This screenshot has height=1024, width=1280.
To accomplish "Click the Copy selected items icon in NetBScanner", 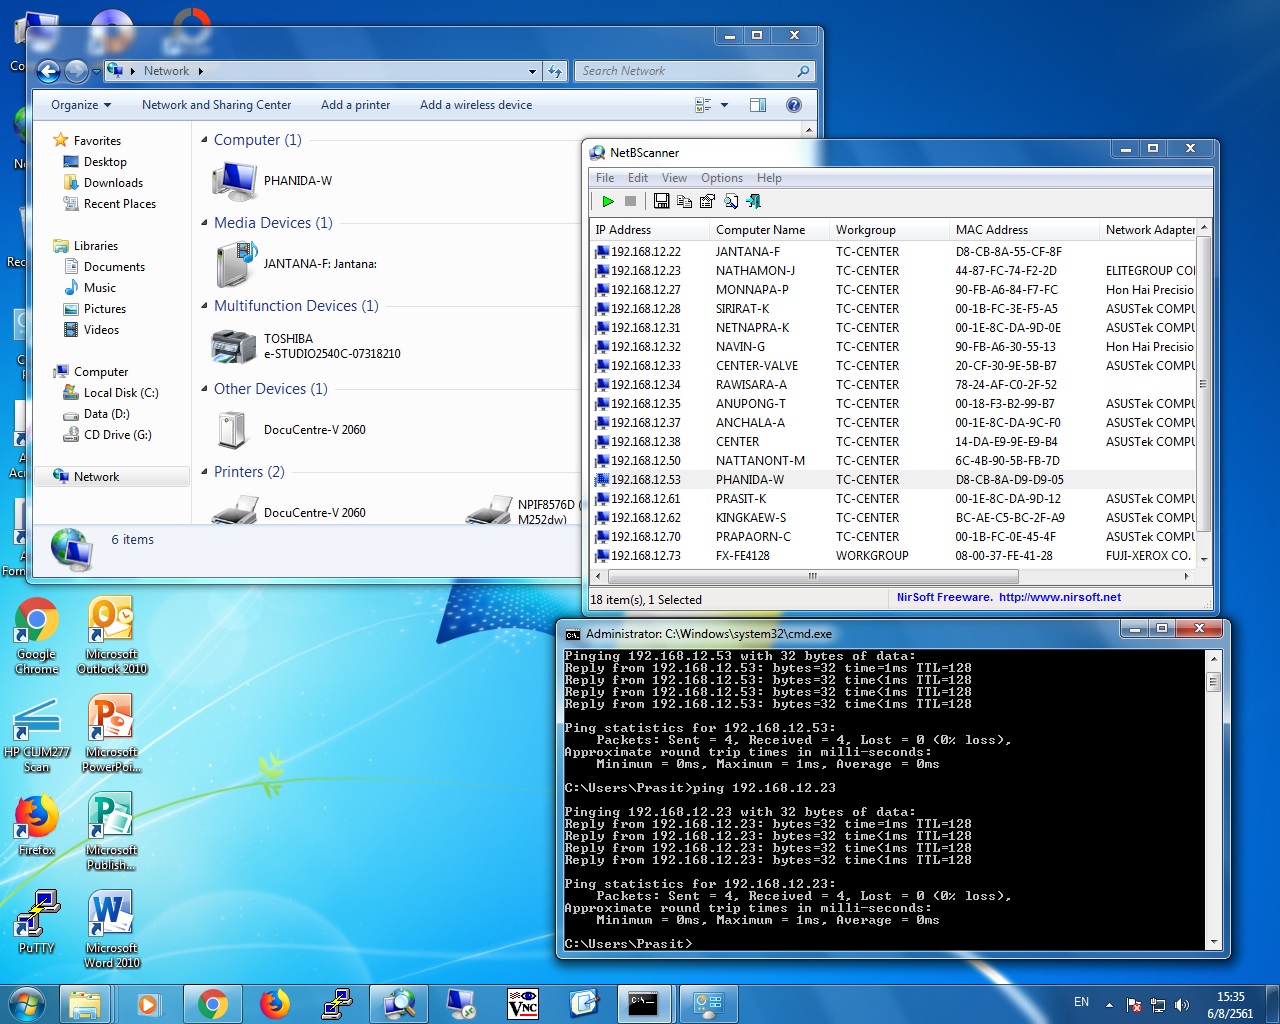I will click(684, 201).
